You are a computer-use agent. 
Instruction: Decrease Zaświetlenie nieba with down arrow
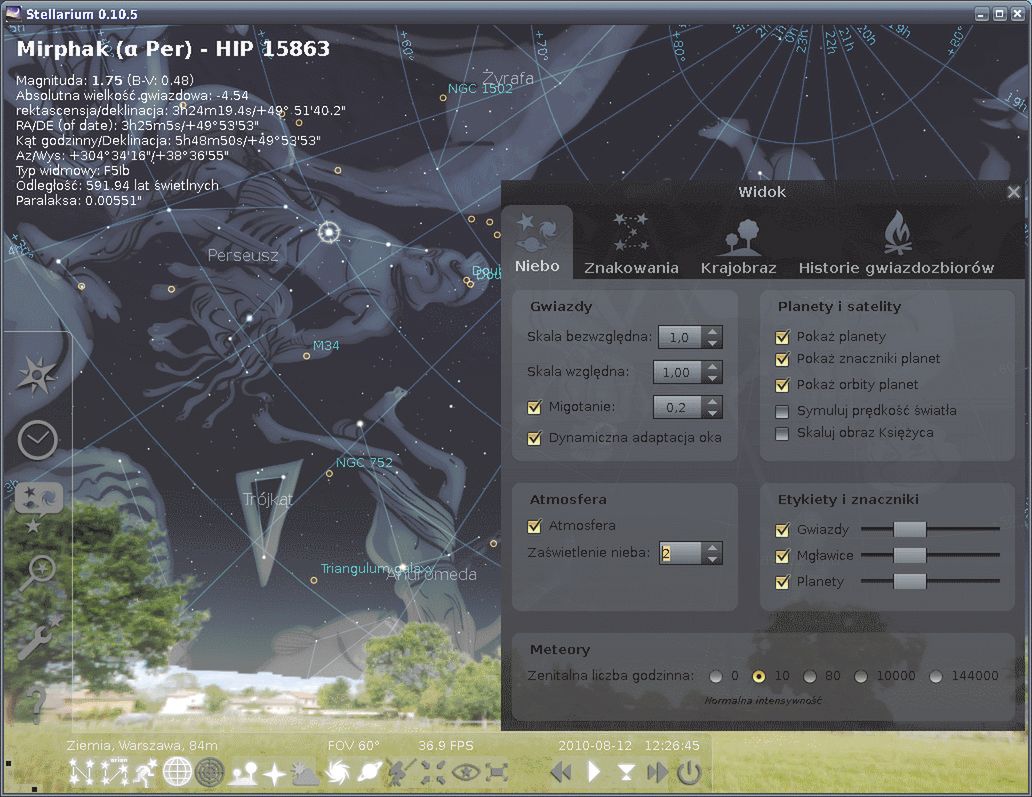point(712,559)
